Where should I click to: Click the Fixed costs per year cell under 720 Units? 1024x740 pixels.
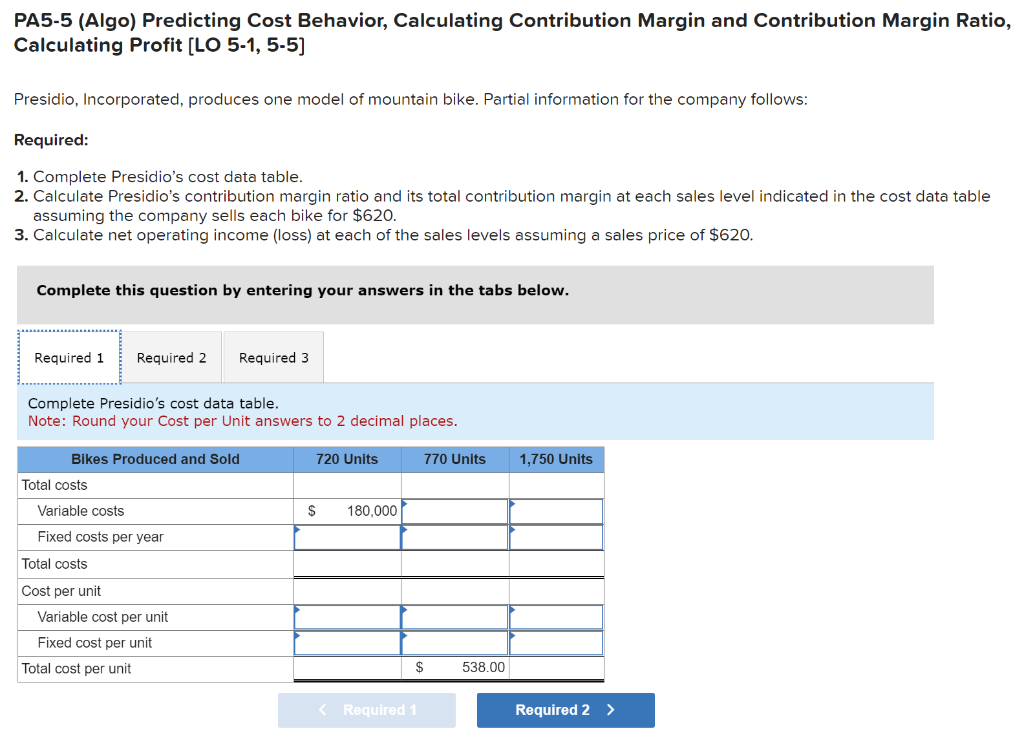pyautogui.click(x=347, y=537)
